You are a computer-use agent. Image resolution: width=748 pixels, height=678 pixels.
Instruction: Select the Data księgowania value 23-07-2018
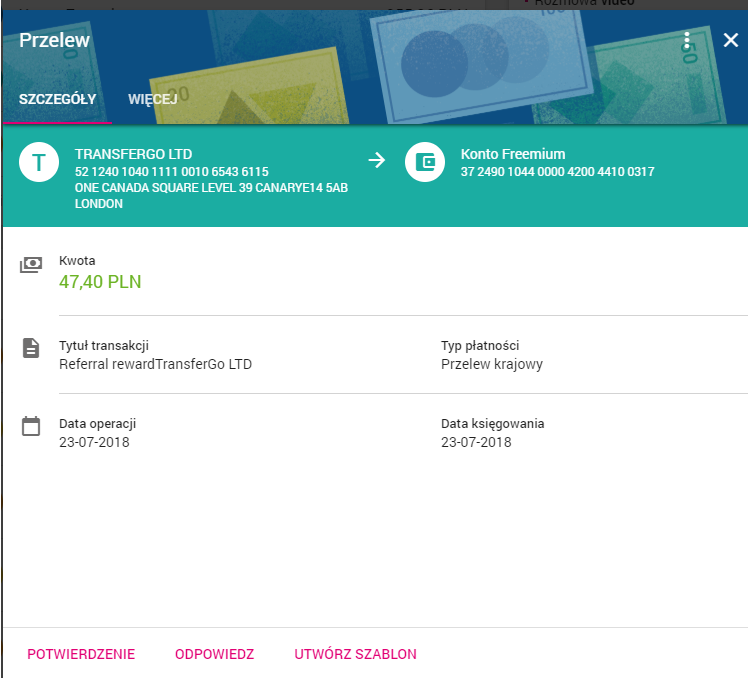pos(476,442)
